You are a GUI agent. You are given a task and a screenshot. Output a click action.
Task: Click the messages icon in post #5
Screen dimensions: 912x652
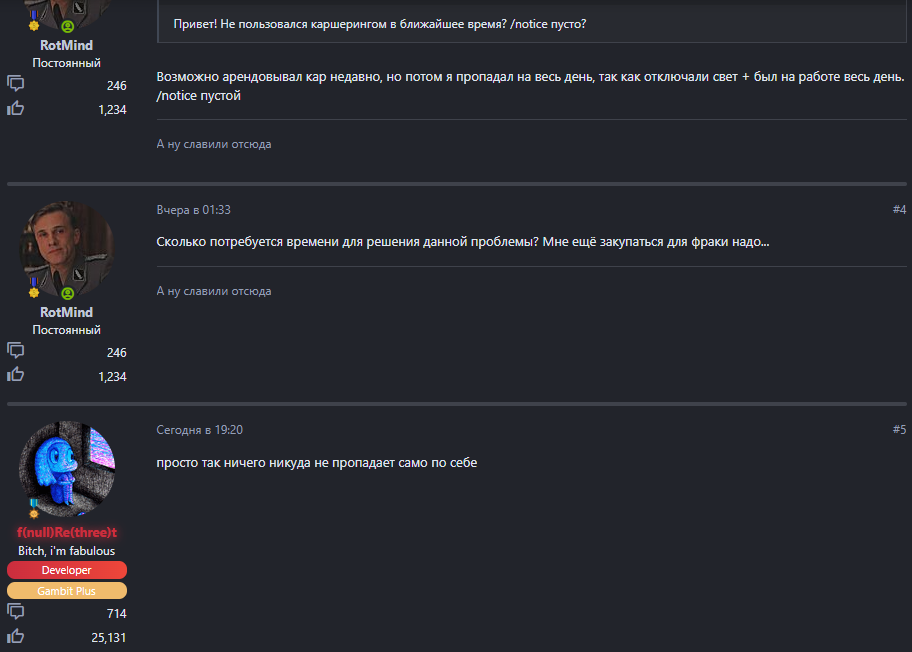pos(16,612)
